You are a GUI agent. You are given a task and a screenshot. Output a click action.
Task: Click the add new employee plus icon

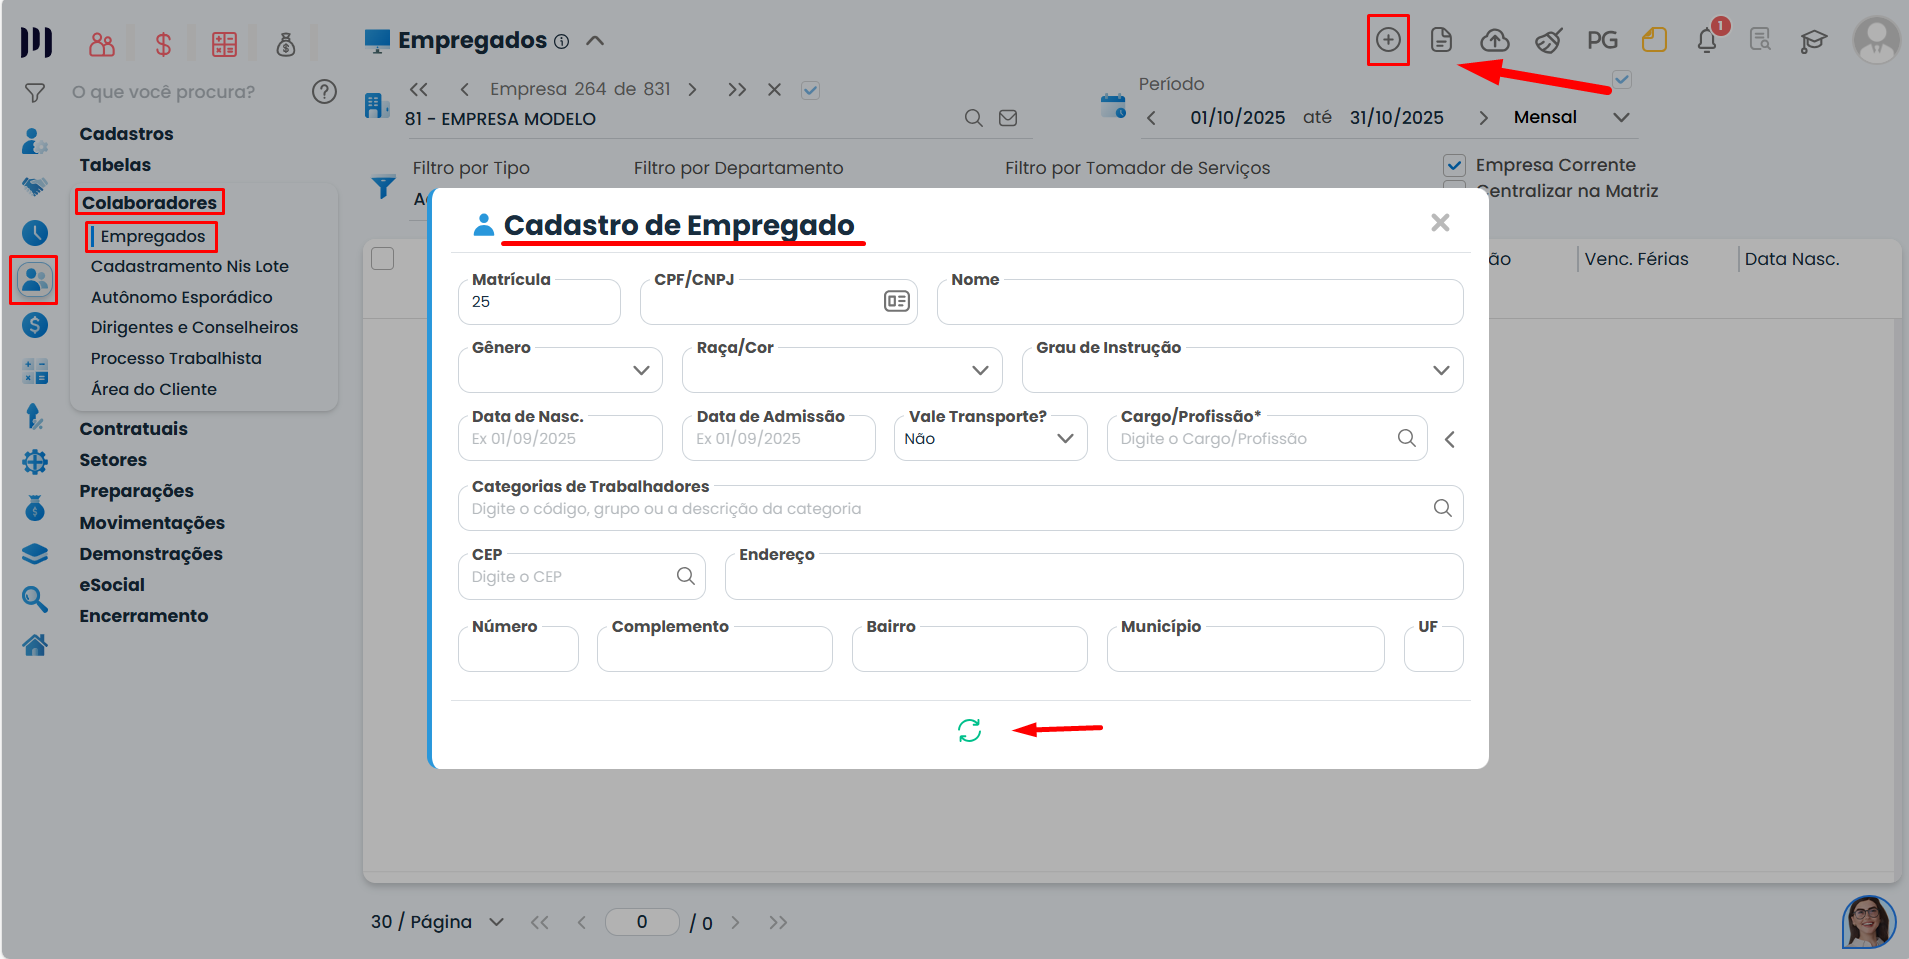point(1388,40)
